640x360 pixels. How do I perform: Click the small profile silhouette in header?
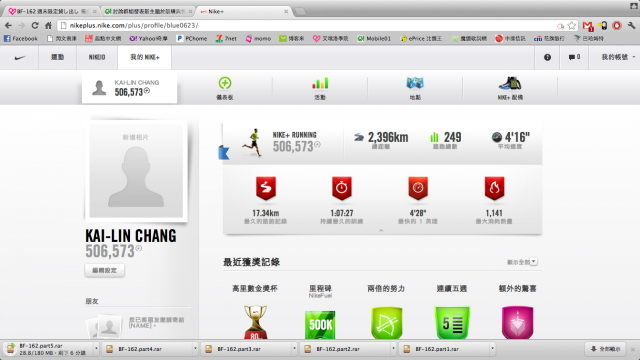(99, 88)
